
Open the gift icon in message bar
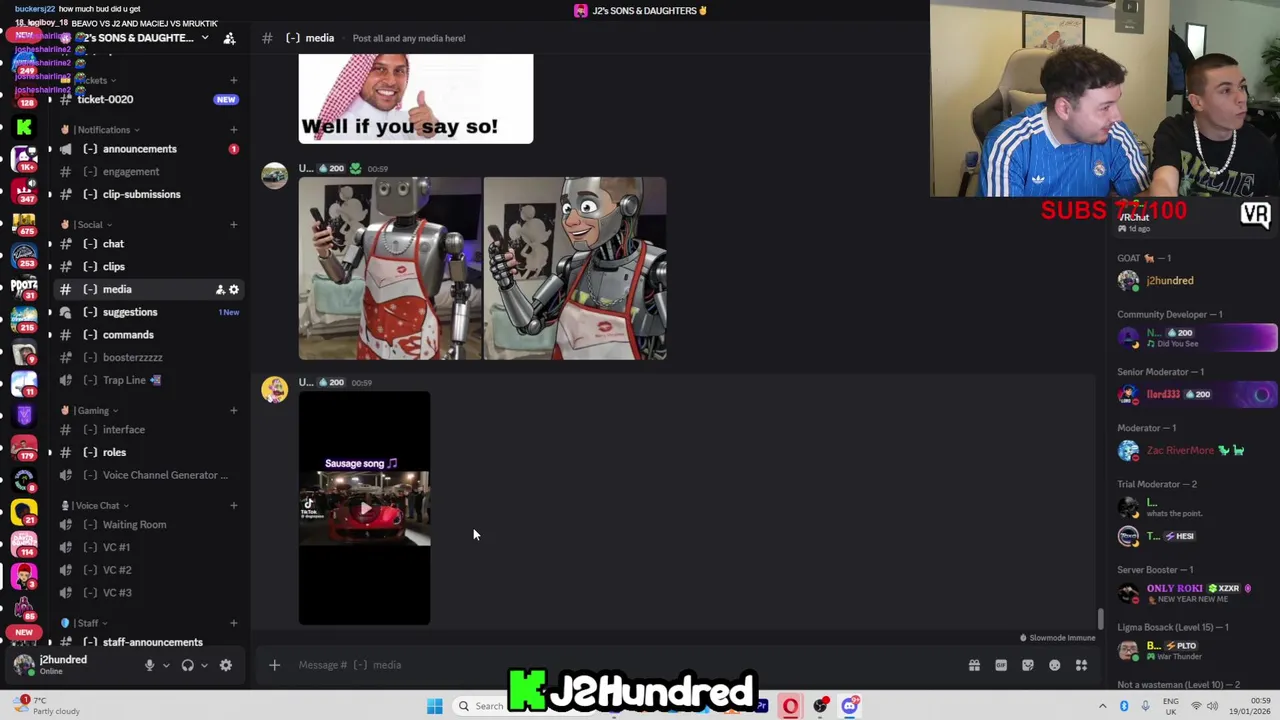coord(974,665)
